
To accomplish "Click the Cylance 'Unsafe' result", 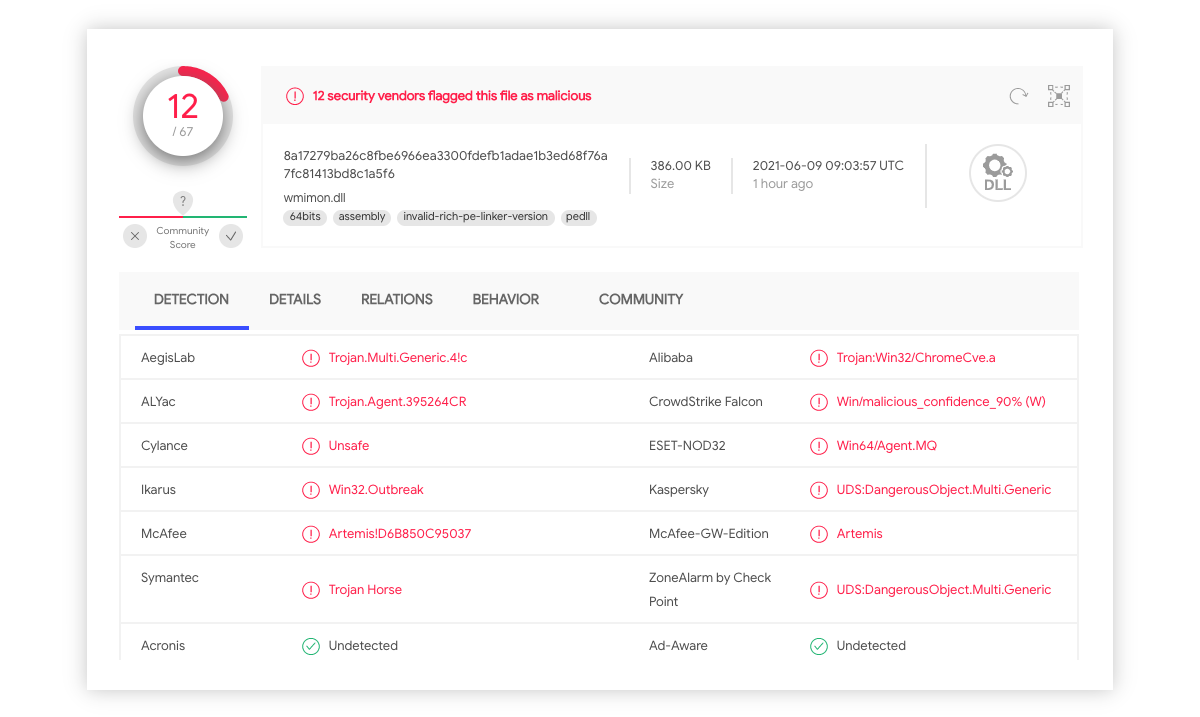I will point(349,446).
